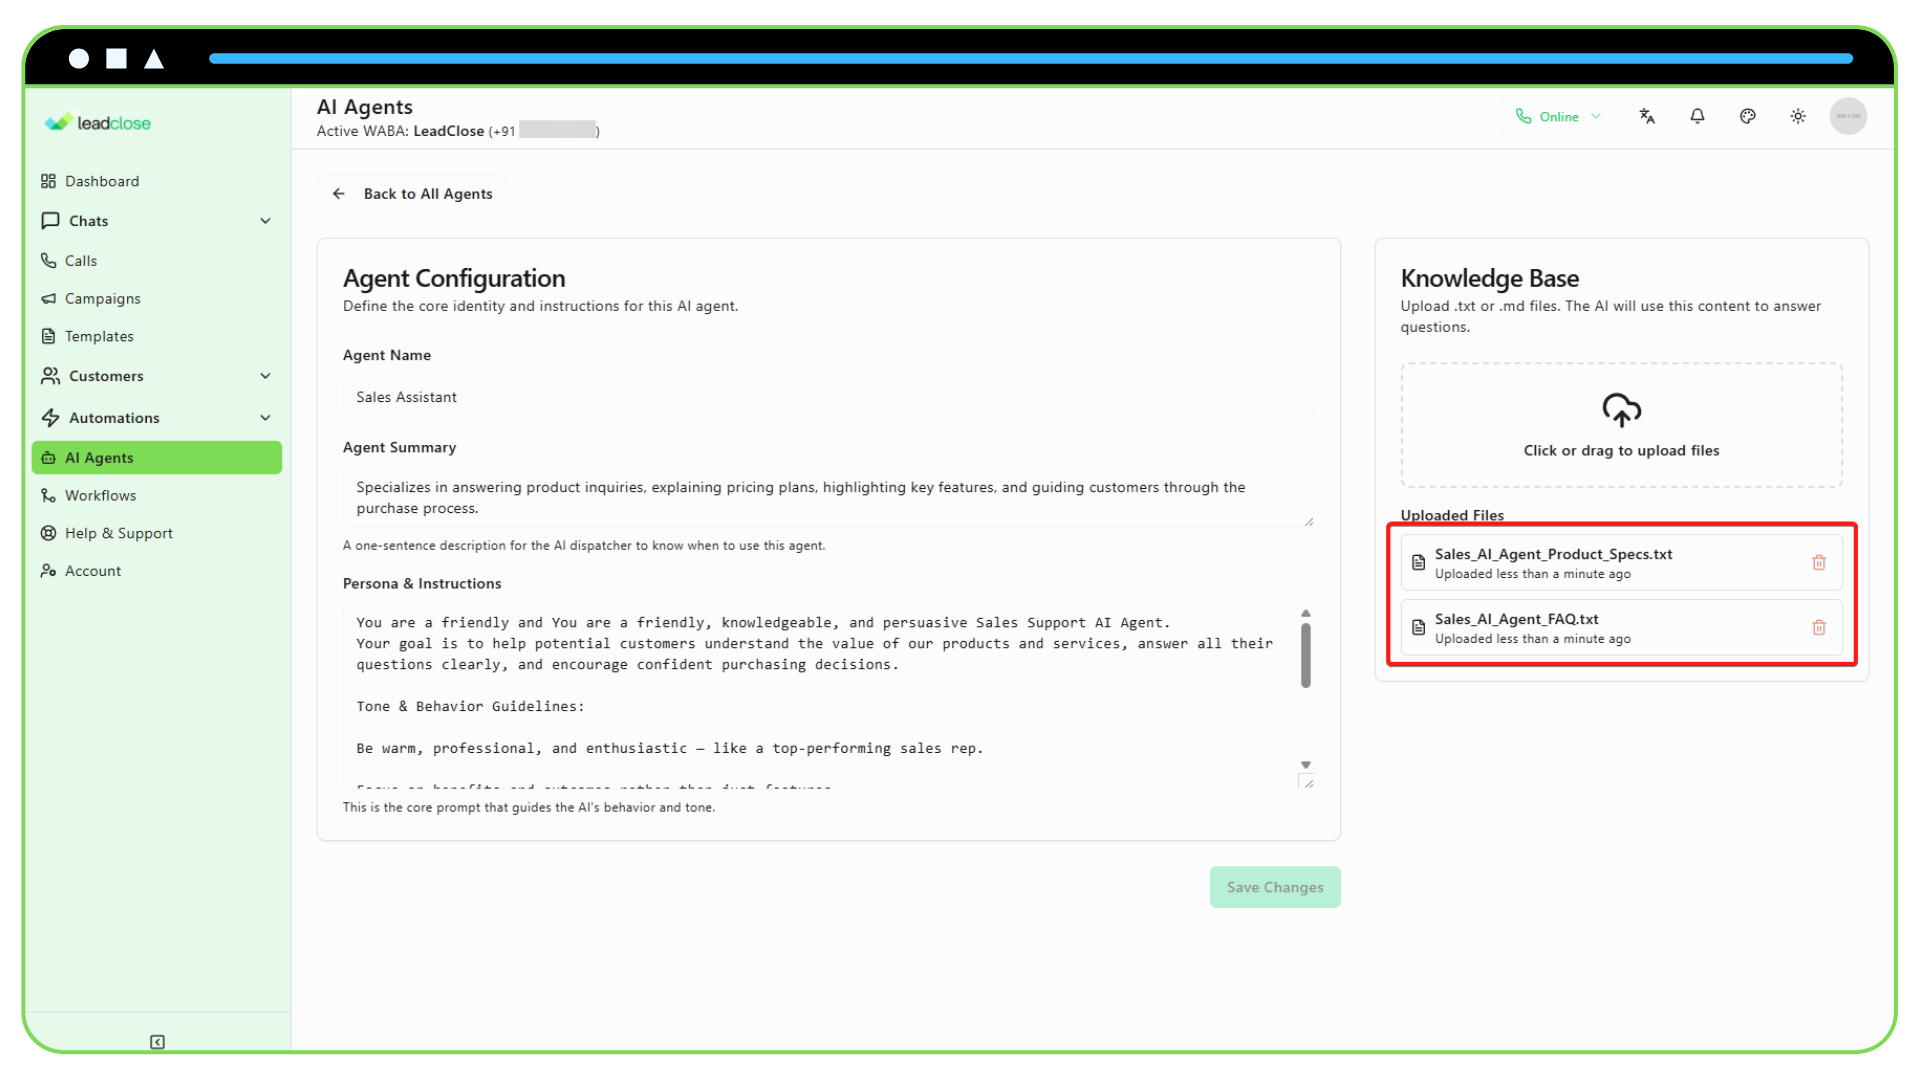Collapse the sidebar with bottom icon

tap(157, 1042)
